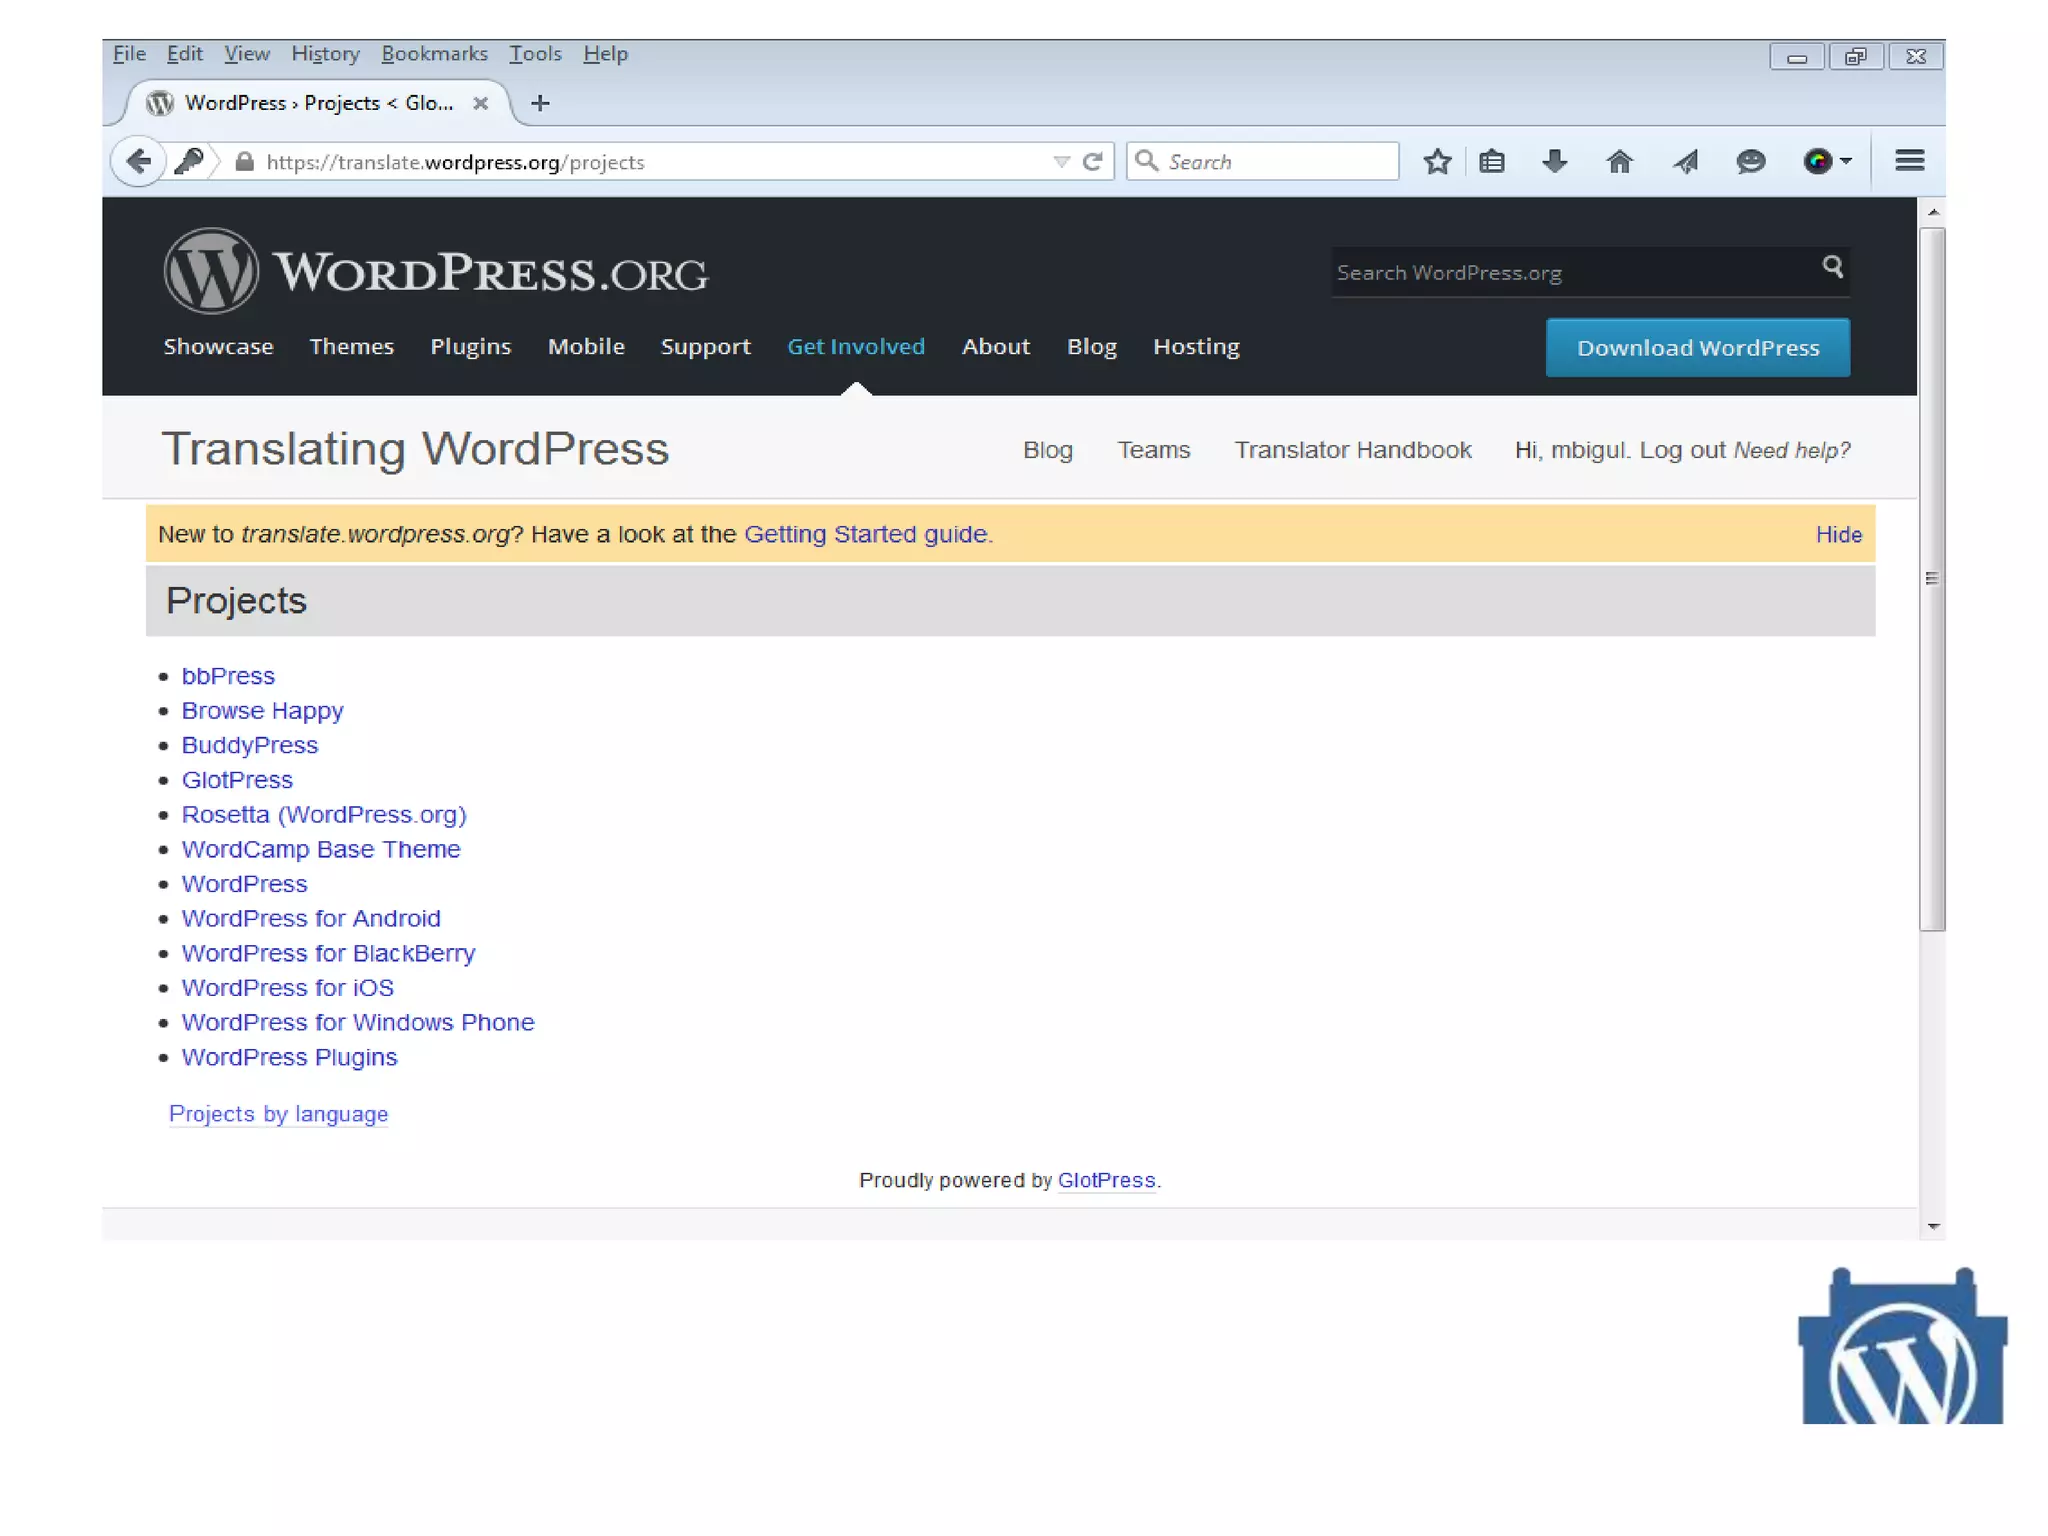Open the History menu
The width and height of the screenshot is (2048, 1536).
pyautogui.click(x=325, y=54)
